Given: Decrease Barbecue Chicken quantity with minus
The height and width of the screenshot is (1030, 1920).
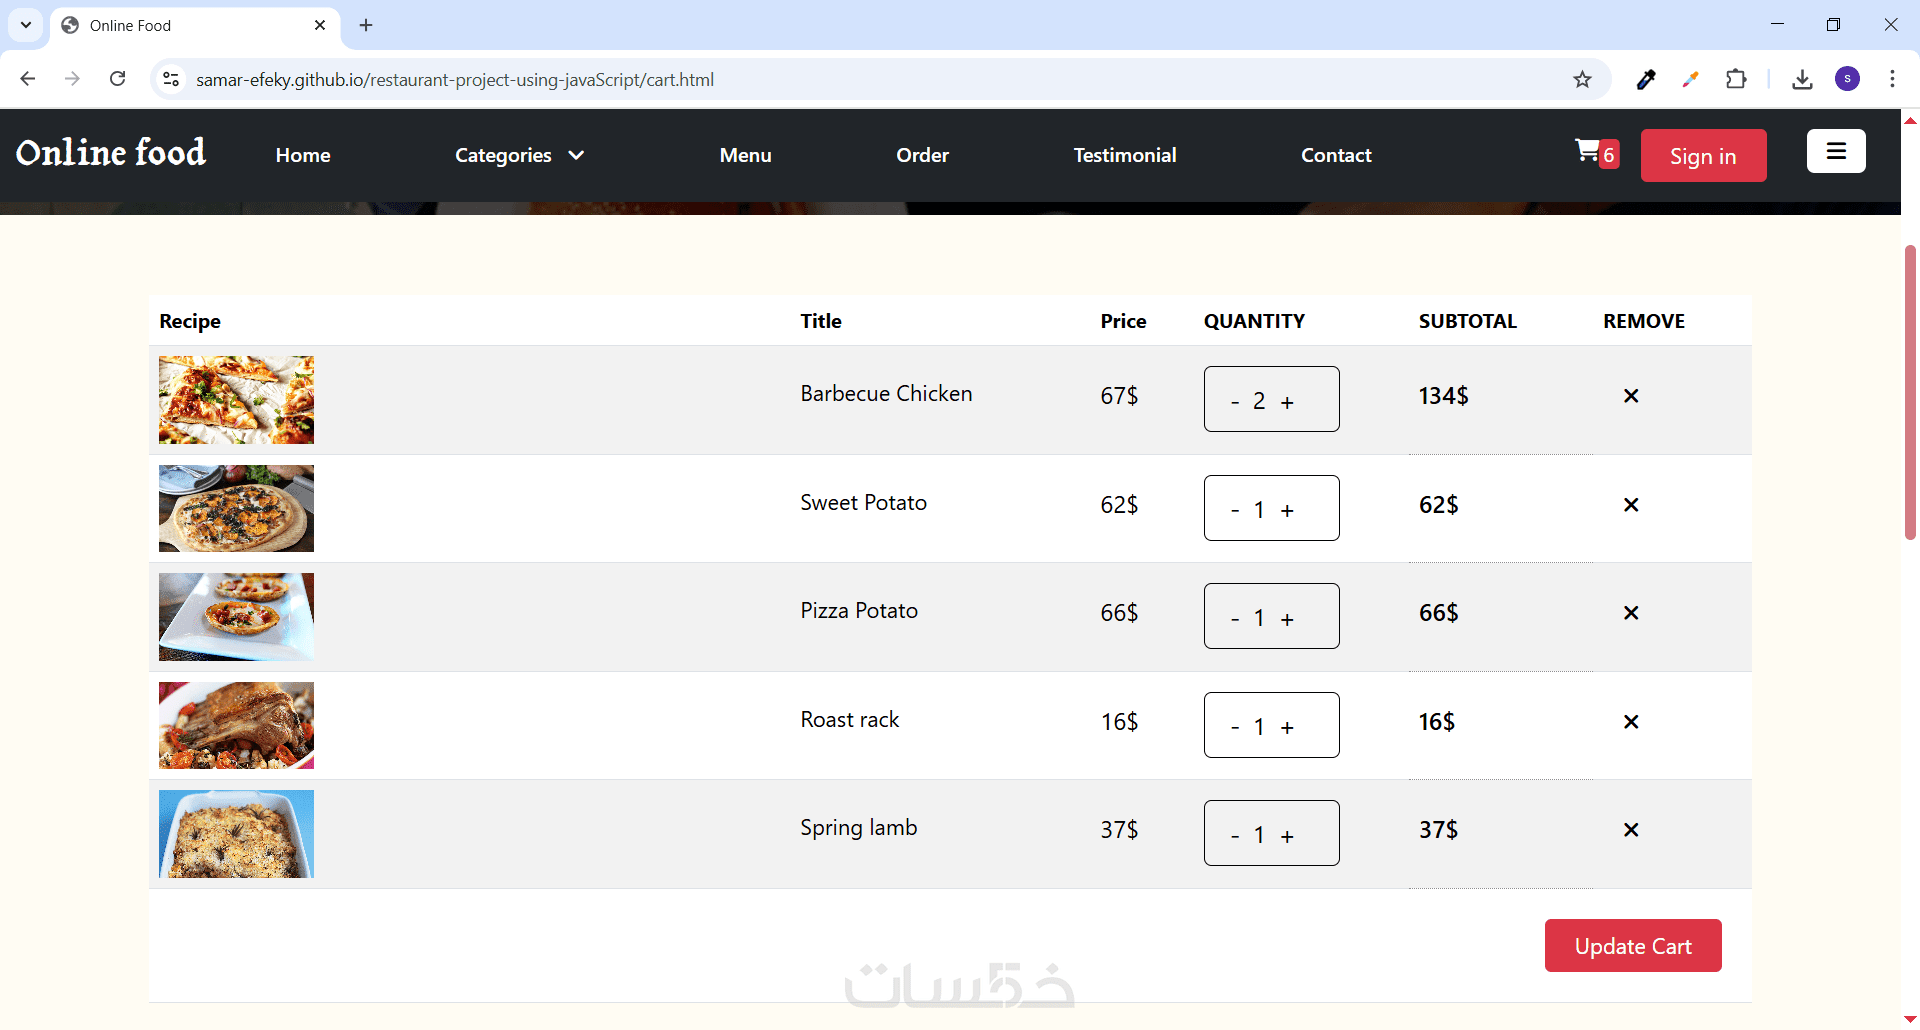Looking at the screenshot, I should pyautogui.click(x=1235, y=402).
